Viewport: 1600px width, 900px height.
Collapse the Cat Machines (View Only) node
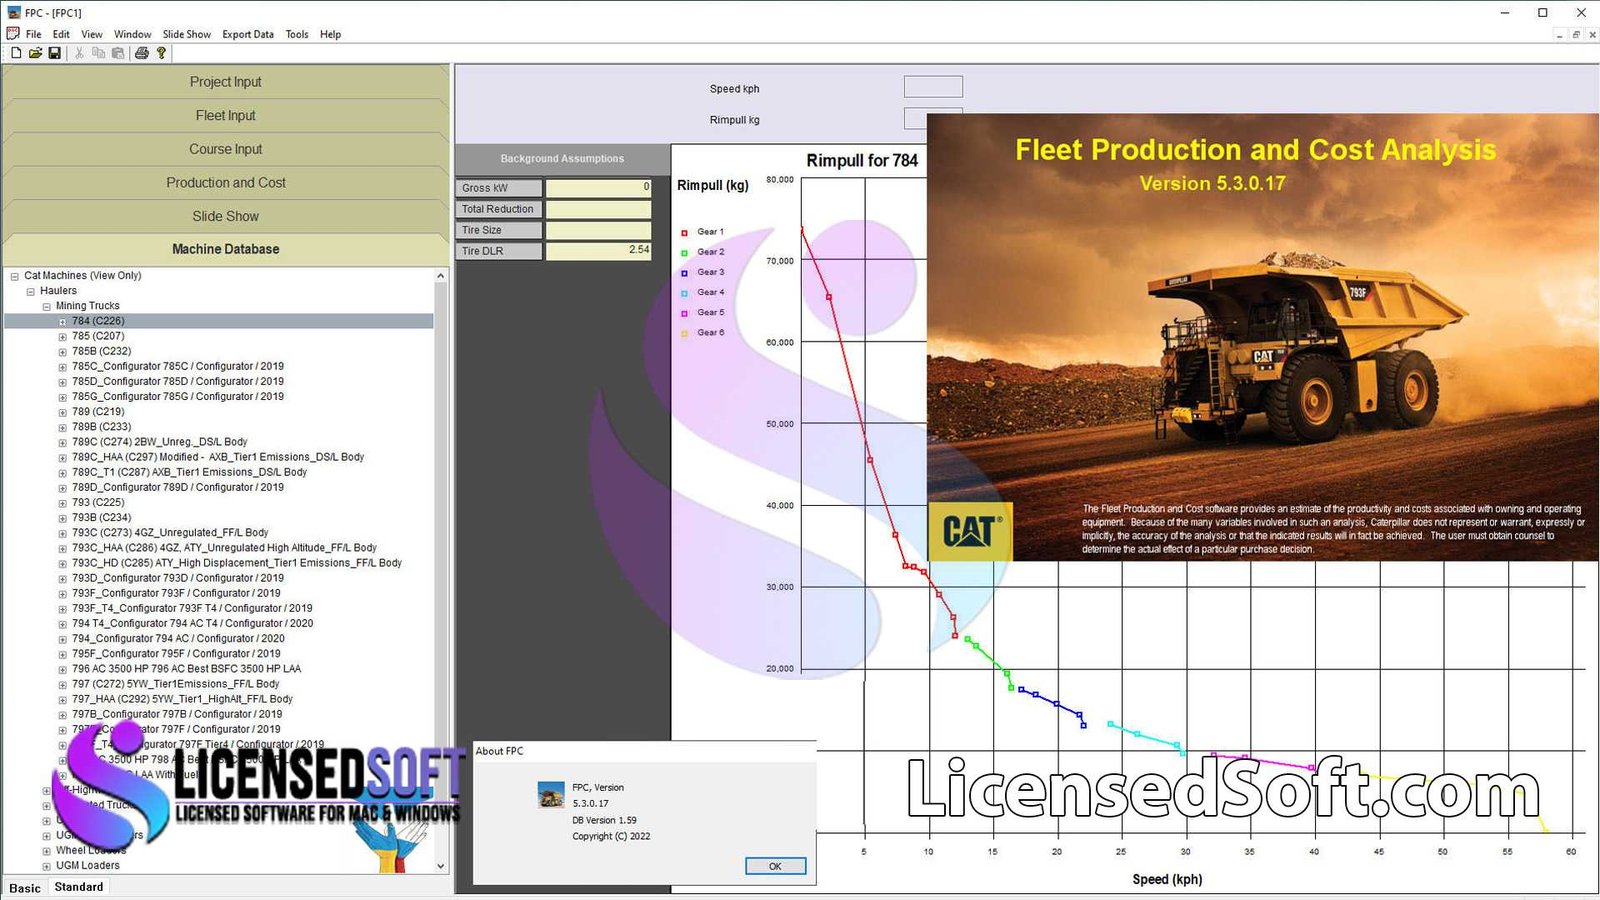(15, 276)
